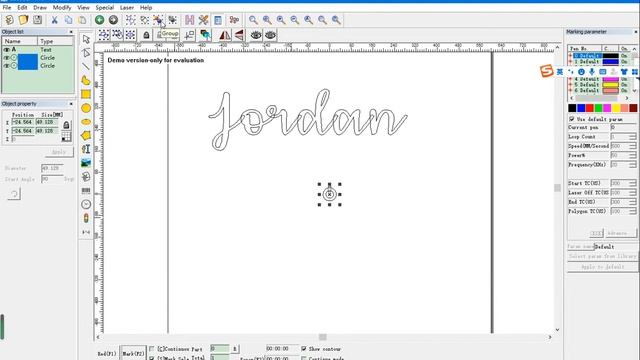Adjust Frequency(KHz) stepper
This screenshot has width=640, height=360.
632,164
